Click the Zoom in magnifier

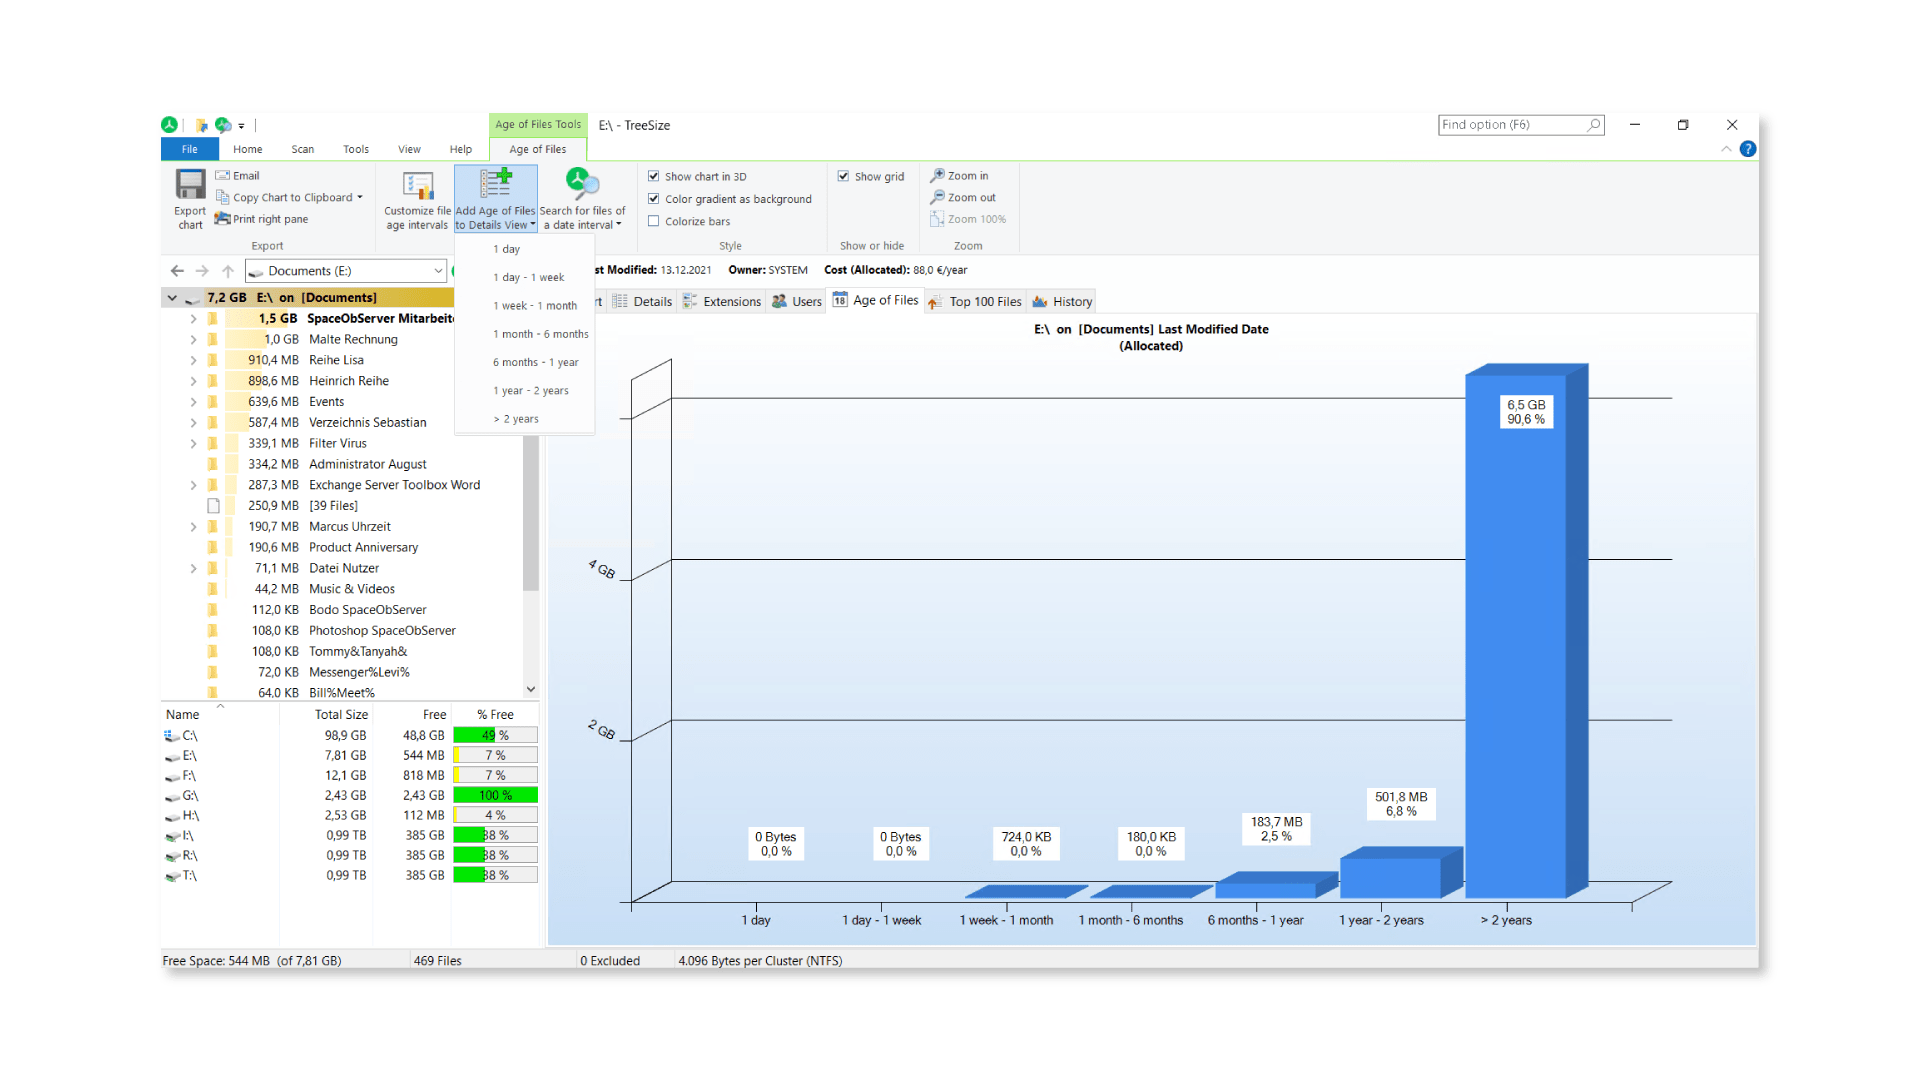tap(937, 176)
